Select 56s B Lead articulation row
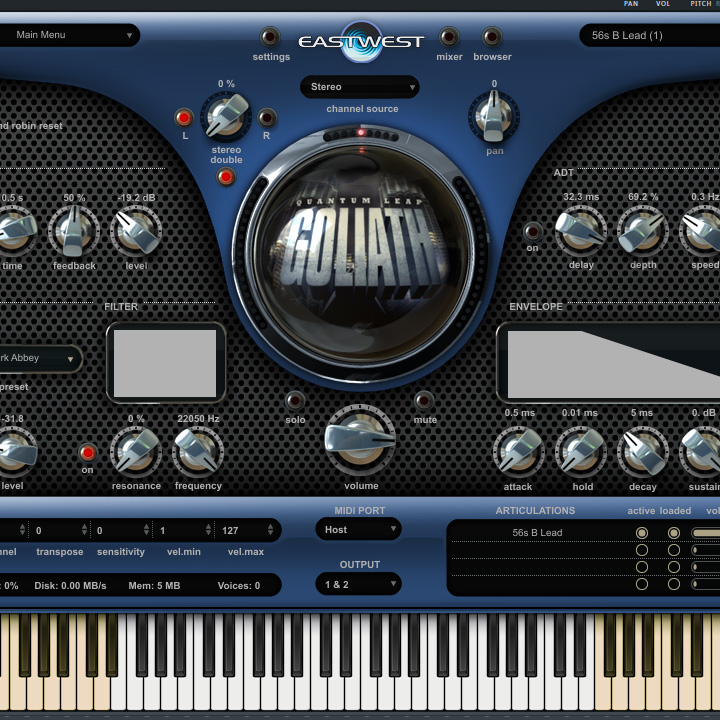The height and width of the screenshot is (720, 720). pyautogui.click(x=537, y=533)
